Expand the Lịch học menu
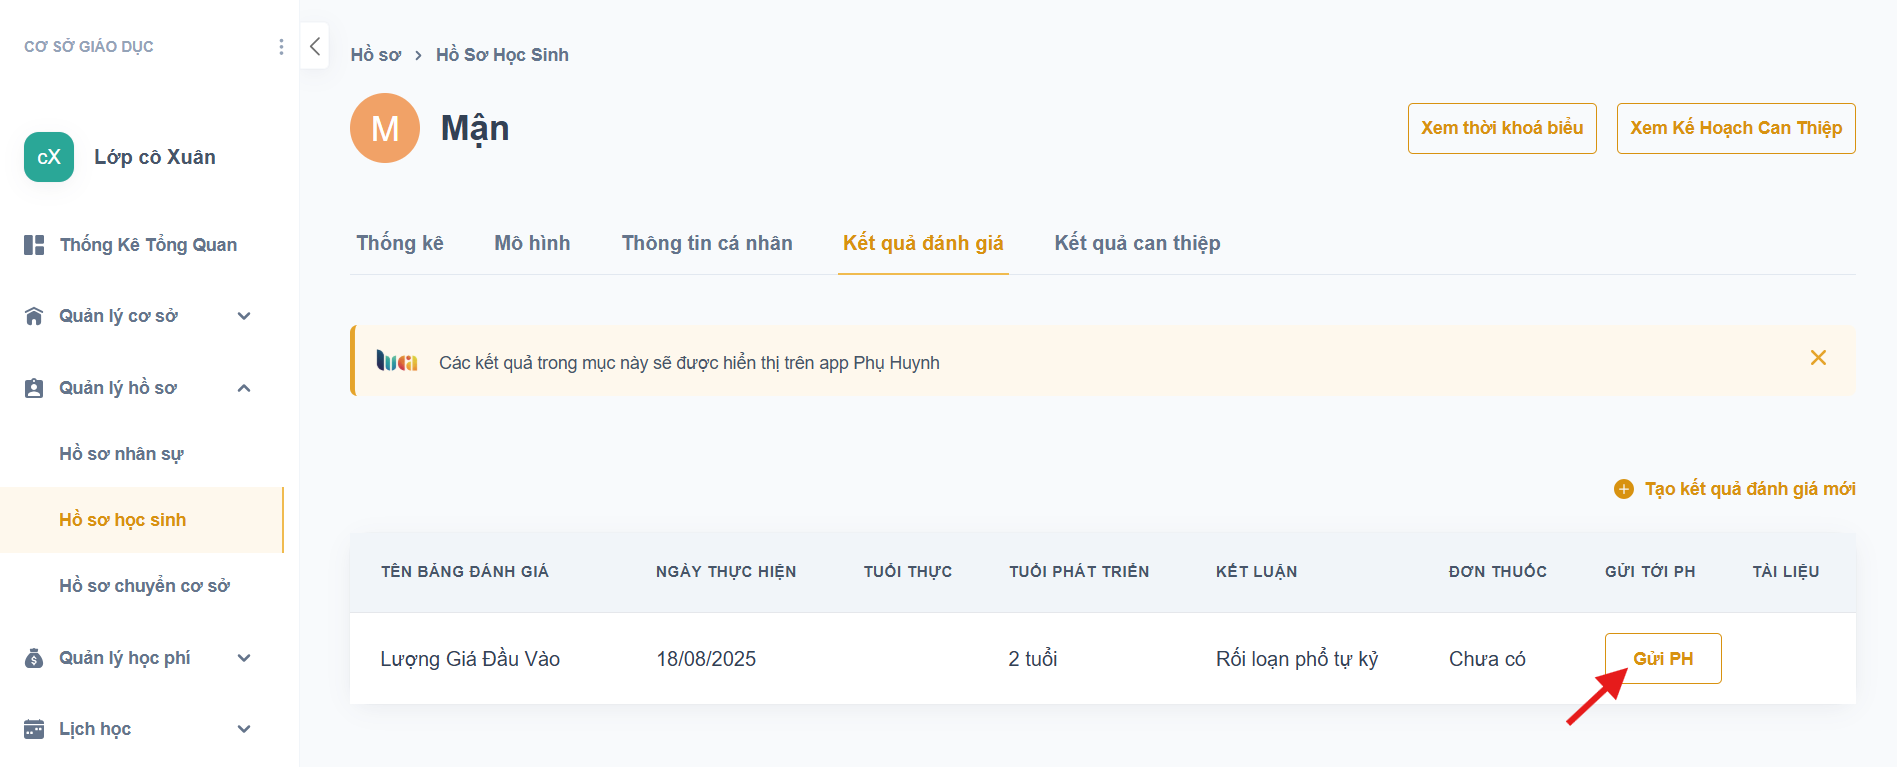The image size is (1897, 767). pos(244,729)
